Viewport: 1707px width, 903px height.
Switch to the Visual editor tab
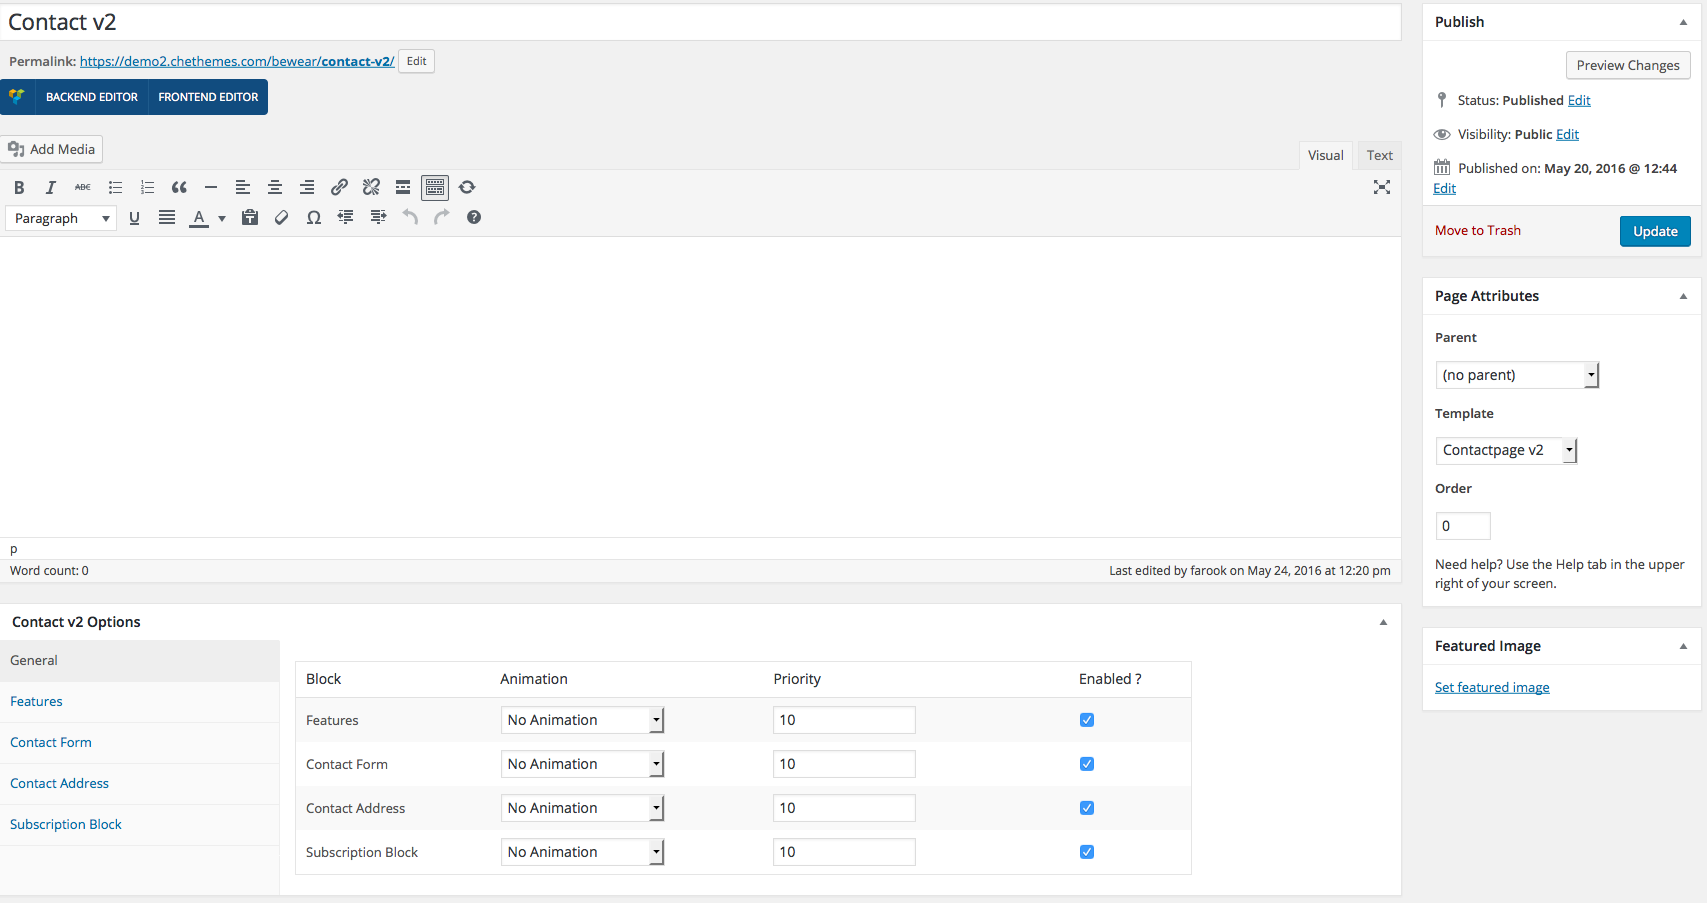click(1325, 155)
